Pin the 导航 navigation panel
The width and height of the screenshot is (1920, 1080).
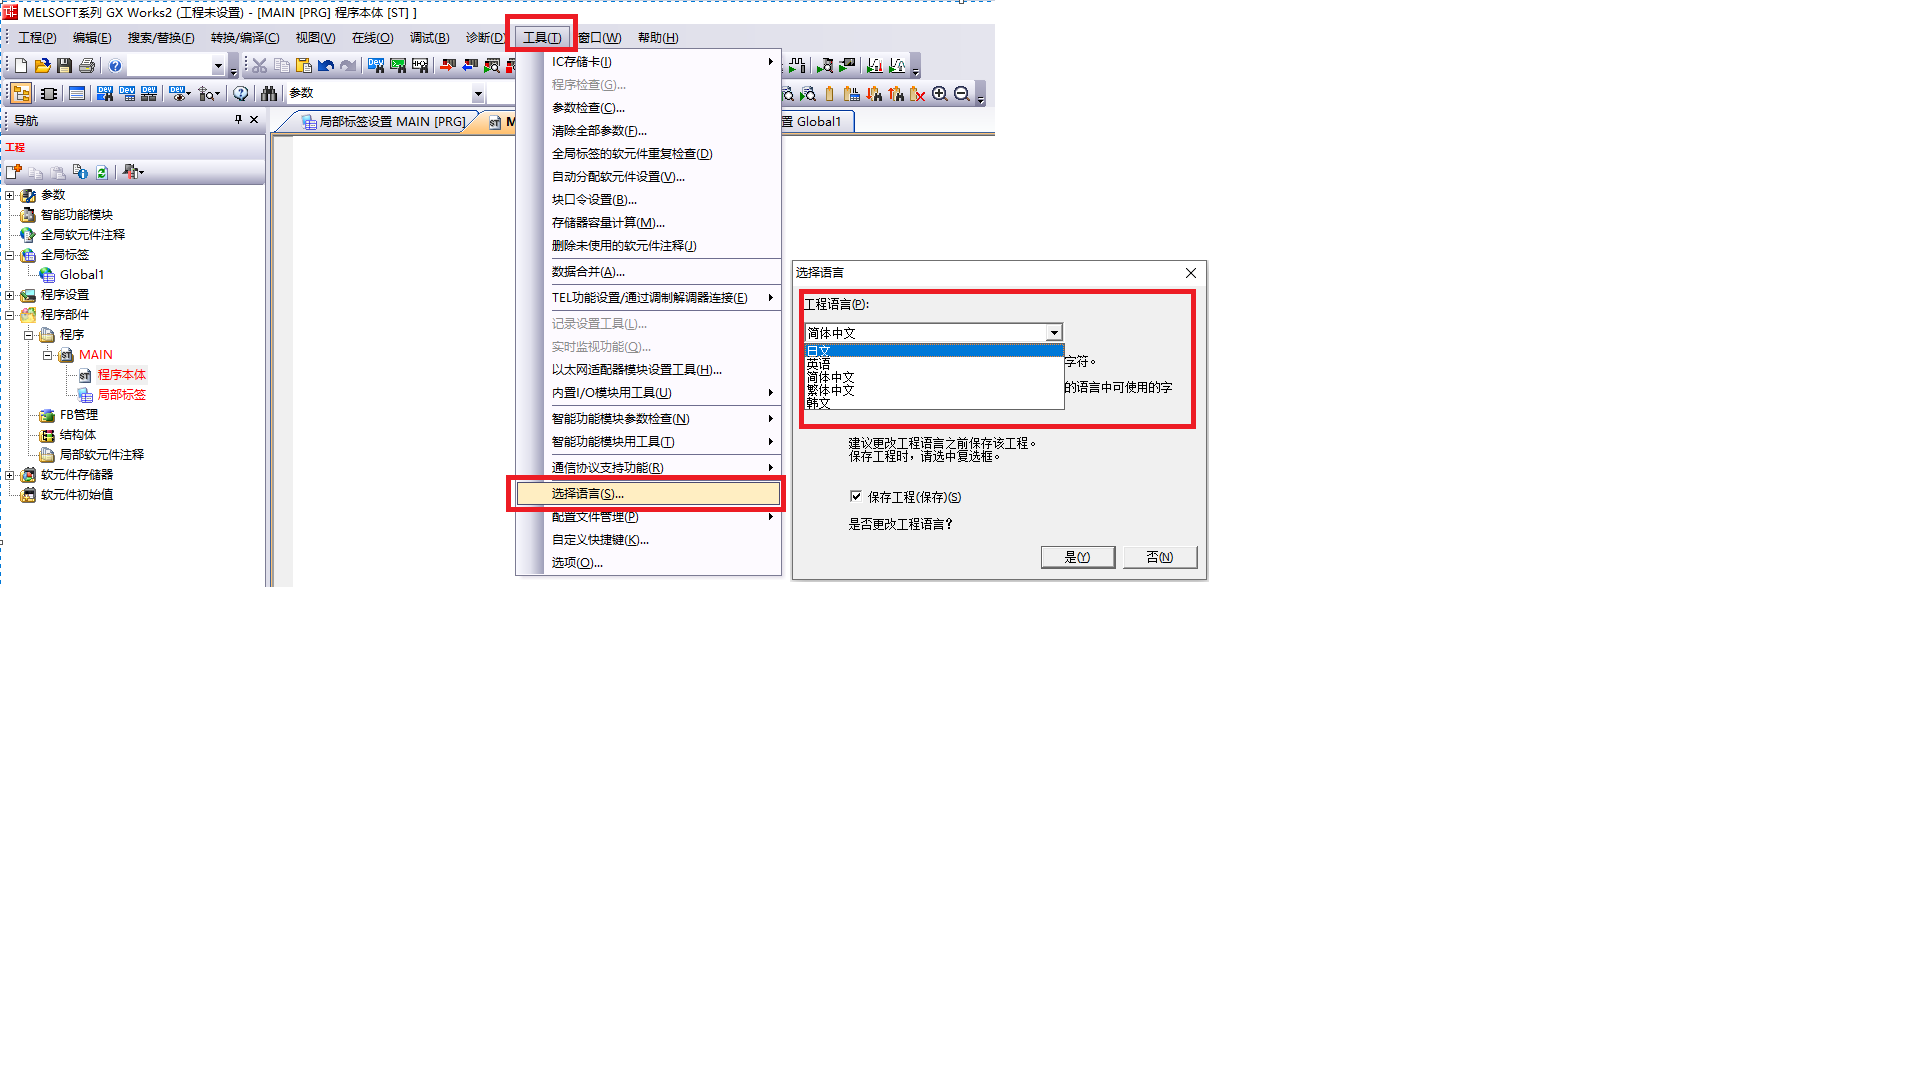pyautogui.click(x=238, y=119)
